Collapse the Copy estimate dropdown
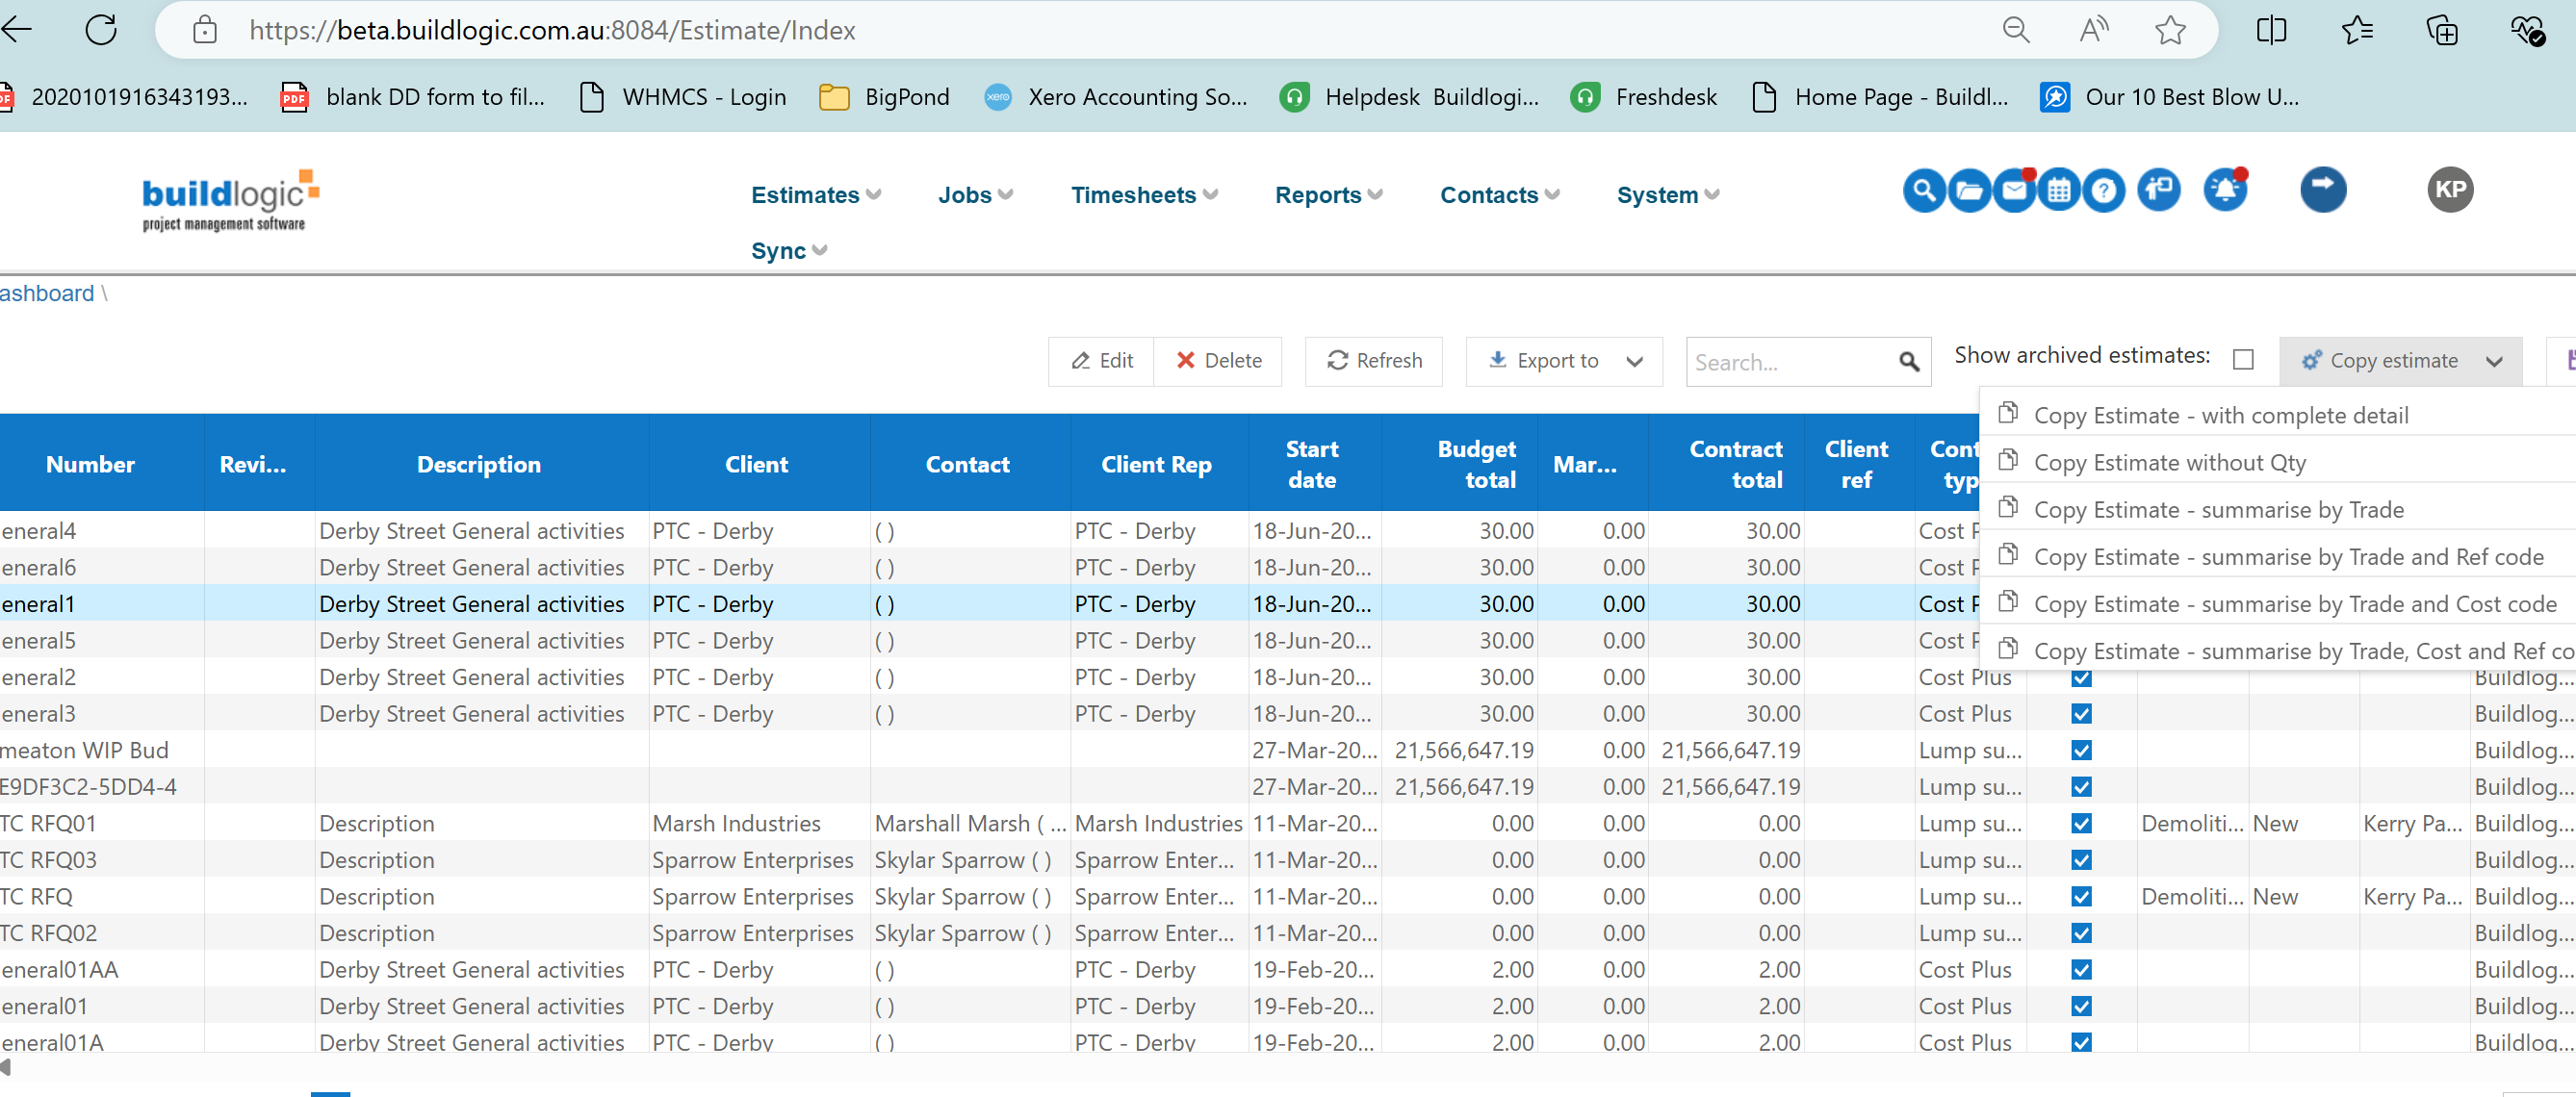 click(x=2493, y=361)
